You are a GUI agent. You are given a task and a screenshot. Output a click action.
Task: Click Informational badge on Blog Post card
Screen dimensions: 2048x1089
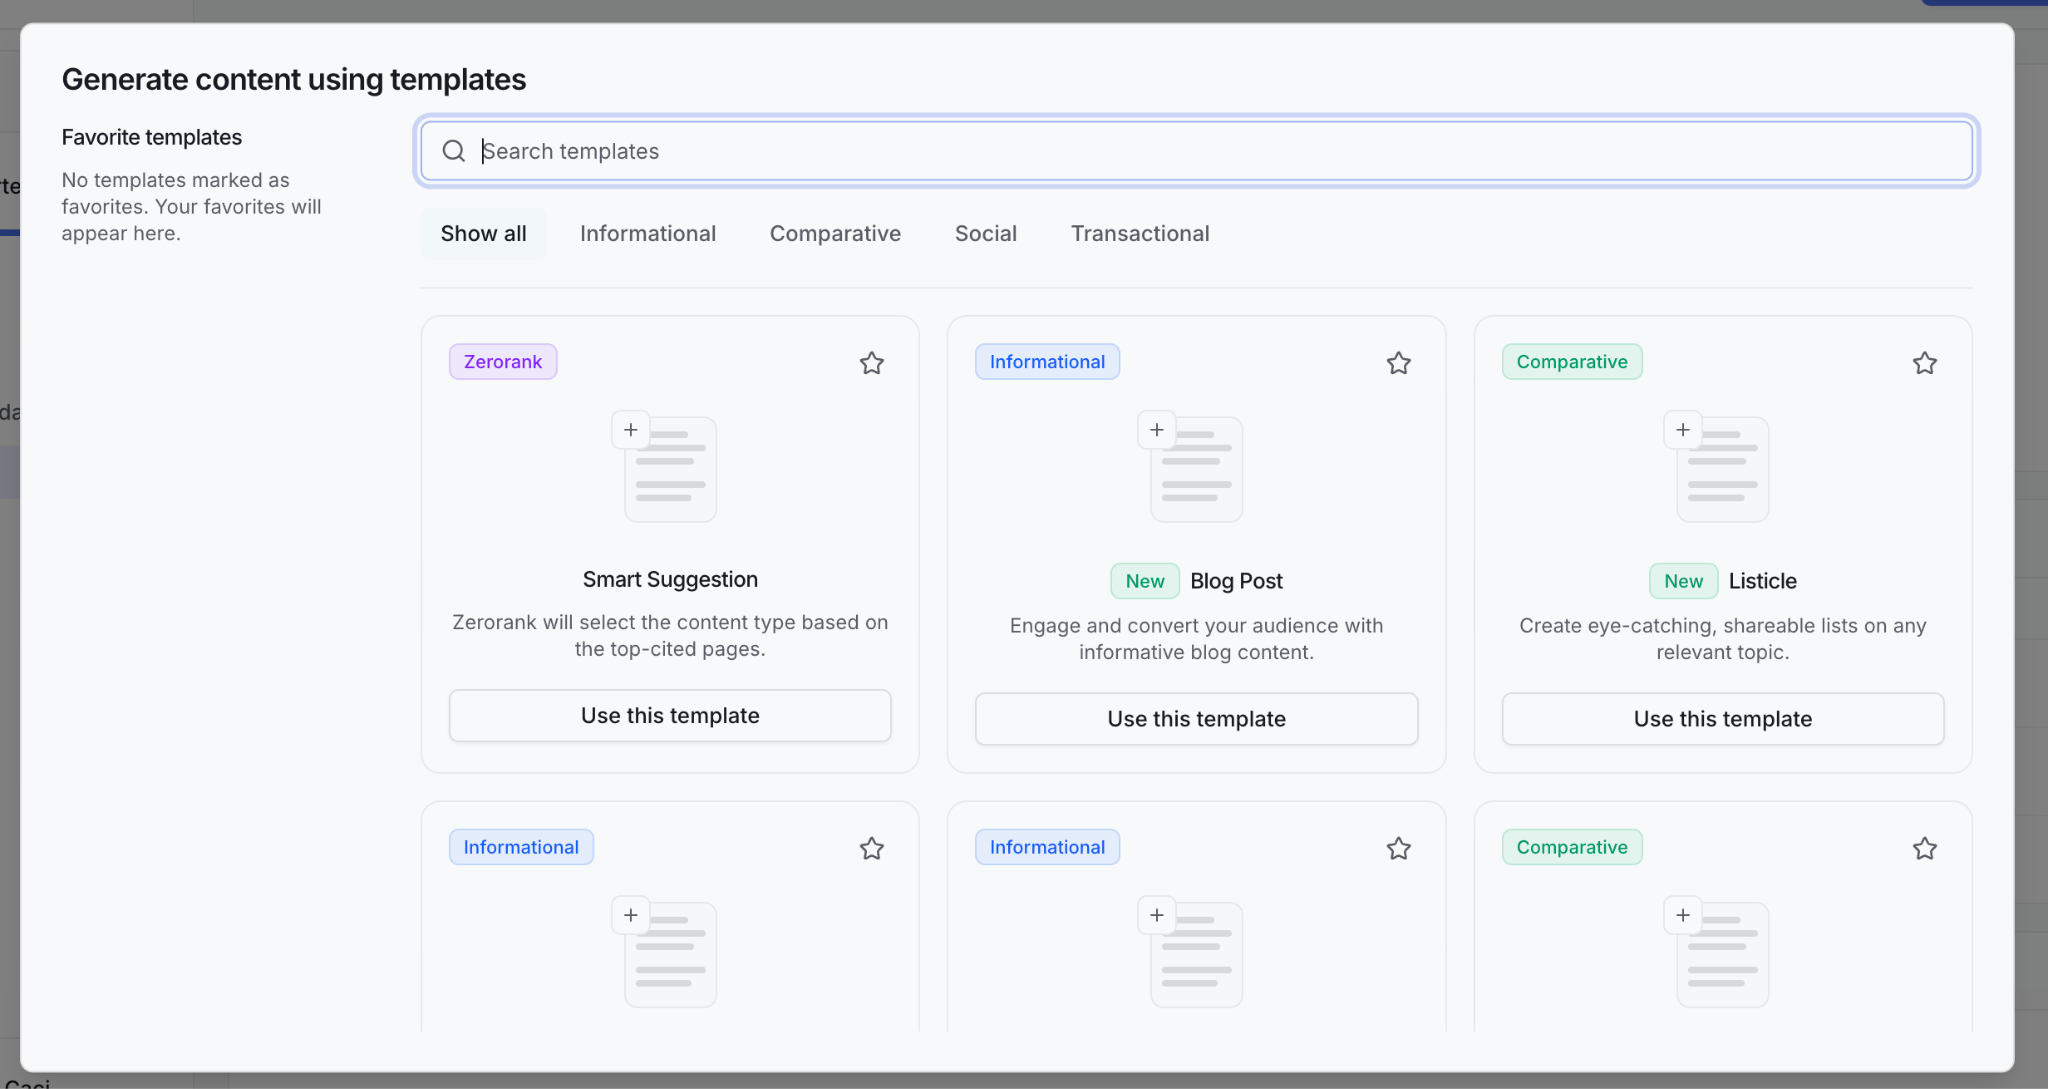[1047, 362]
